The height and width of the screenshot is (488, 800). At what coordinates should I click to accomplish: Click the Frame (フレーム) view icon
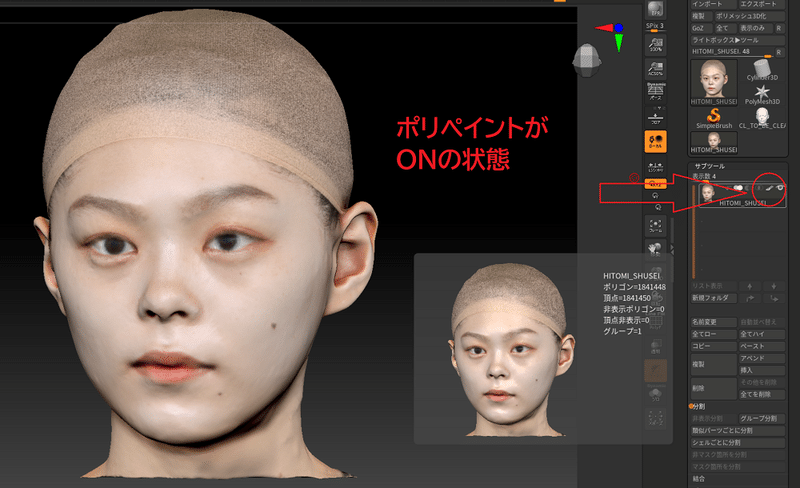(x=656, y=226)
